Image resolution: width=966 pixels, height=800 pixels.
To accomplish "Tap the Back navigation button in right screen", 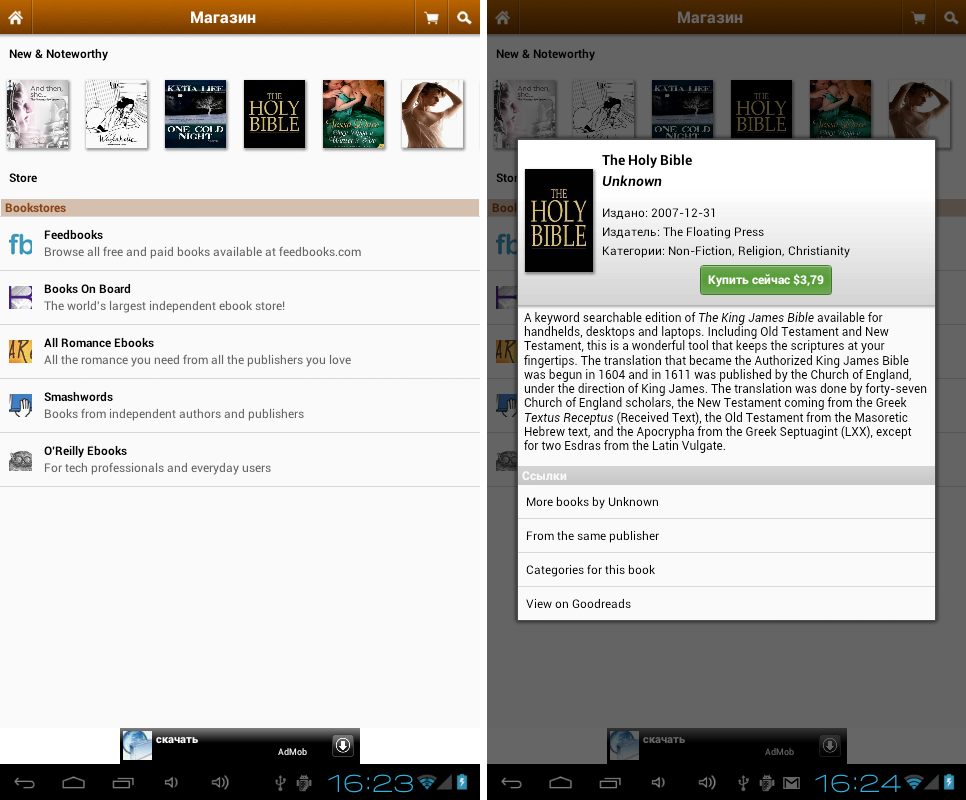I will tap(511, 783).
